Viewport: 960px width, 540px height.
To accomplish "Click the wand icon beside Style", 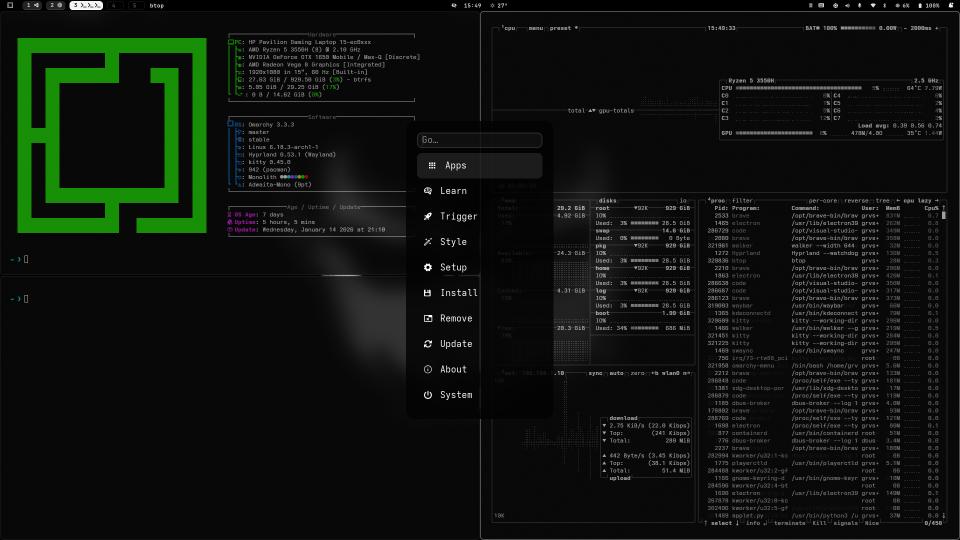I will coord(428,242).
